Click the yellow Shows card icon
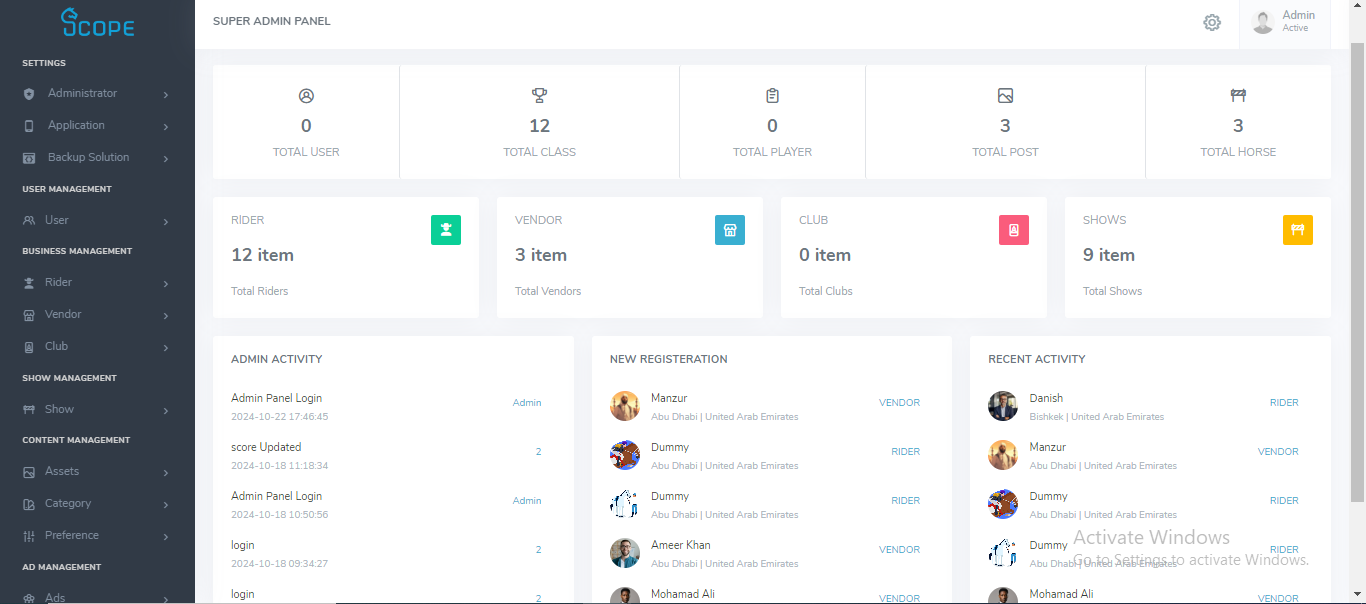The height and width of the screenshot is (604, 1366). coord(1298,230)
